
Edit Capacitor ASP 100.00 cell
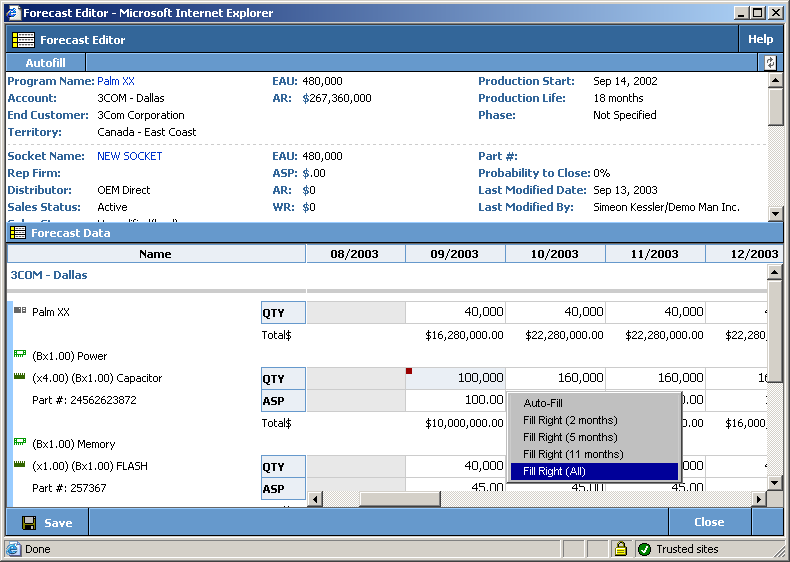tap(455, 400)
